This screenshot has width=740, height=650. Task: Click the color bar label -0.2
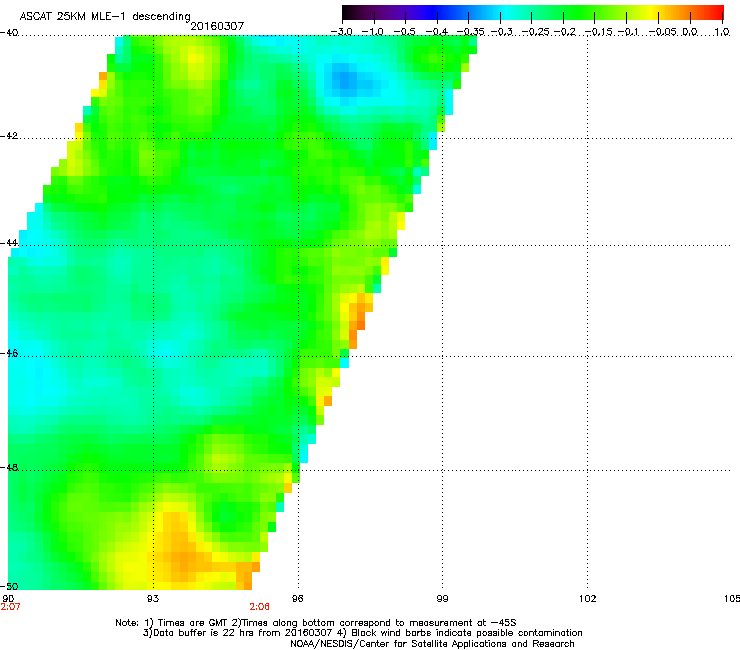[565, 32]
